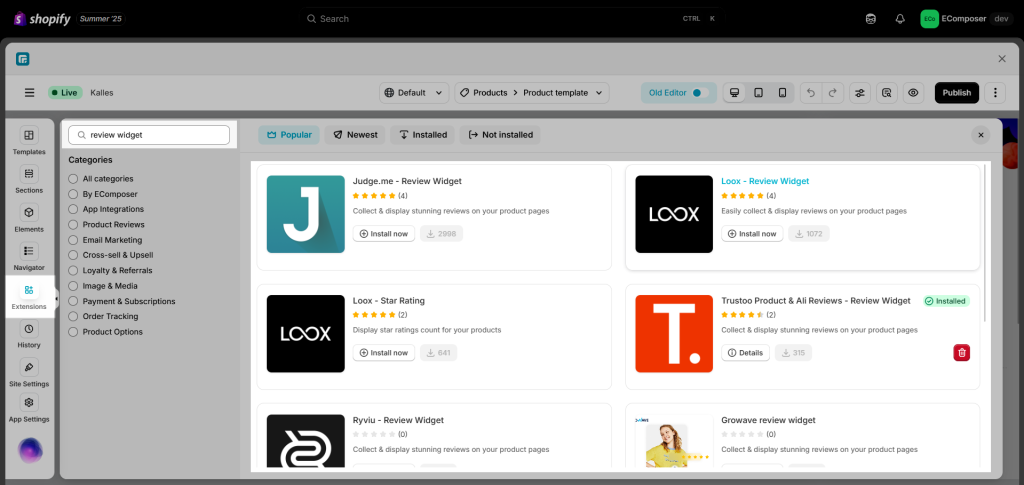
Task: Open the search-in-page inspector icon
Action: coord(886,93)
